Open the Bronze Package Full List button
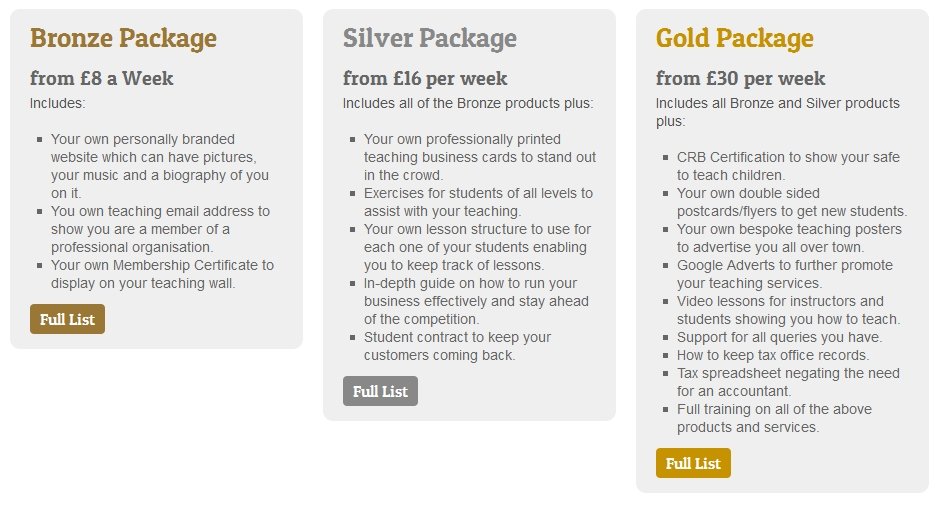This screenshot has width=941, height=507. pyautogui.click(x=67, y=319)
